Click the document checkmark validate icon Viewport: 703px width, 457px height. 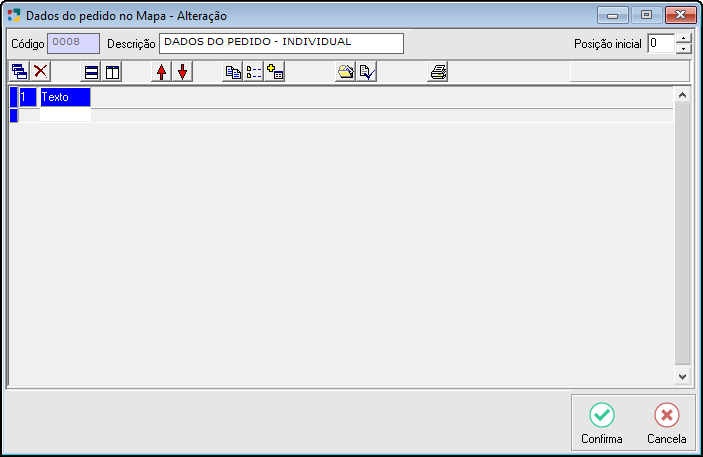[x=367, y=72]
